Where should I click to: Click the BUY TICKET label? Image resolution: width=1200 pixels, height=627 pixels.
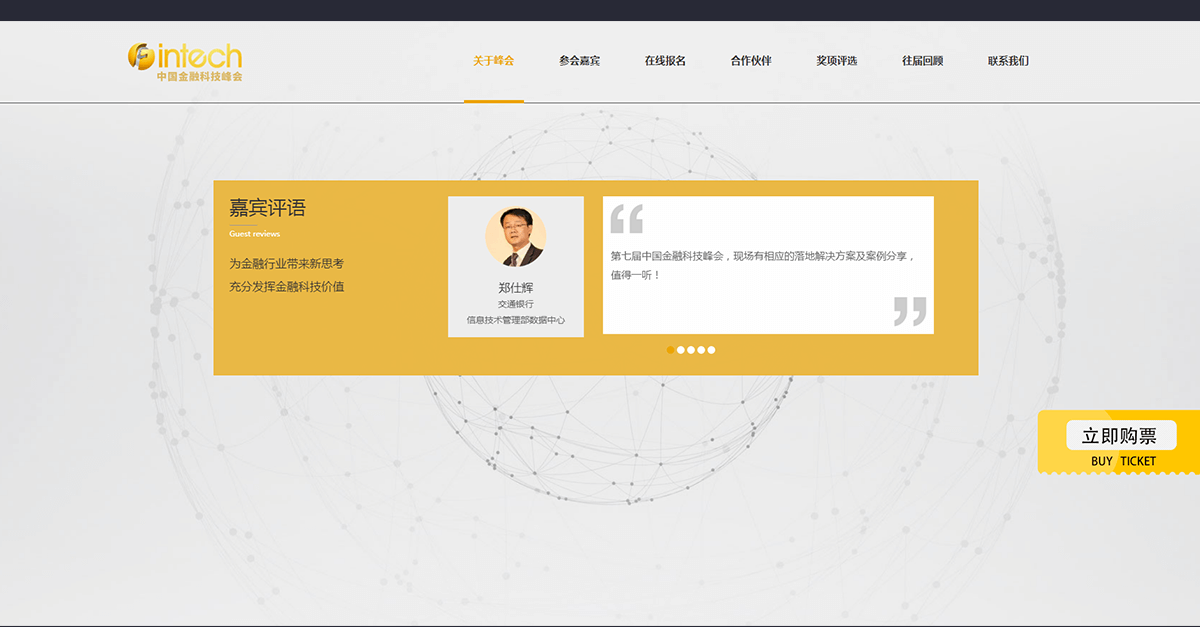point(1123,461)
